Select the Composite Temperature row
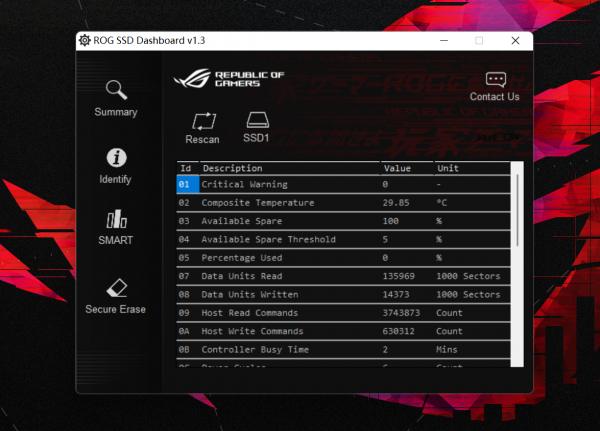 click(x=343, y=203)
